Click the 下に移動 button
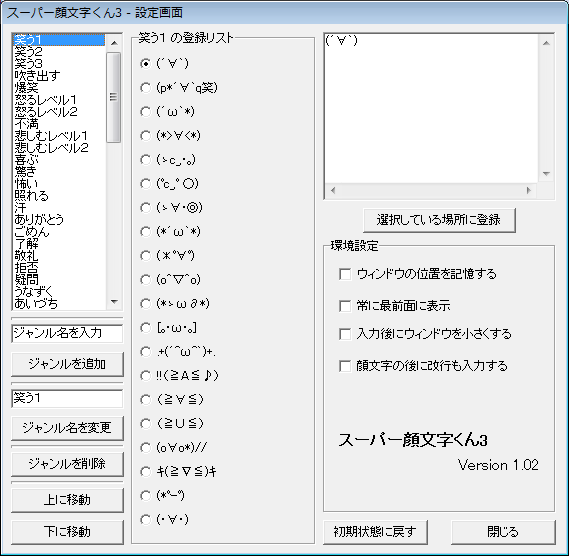The height and width of the screenshot is (556, 569). tap(67, 532)
